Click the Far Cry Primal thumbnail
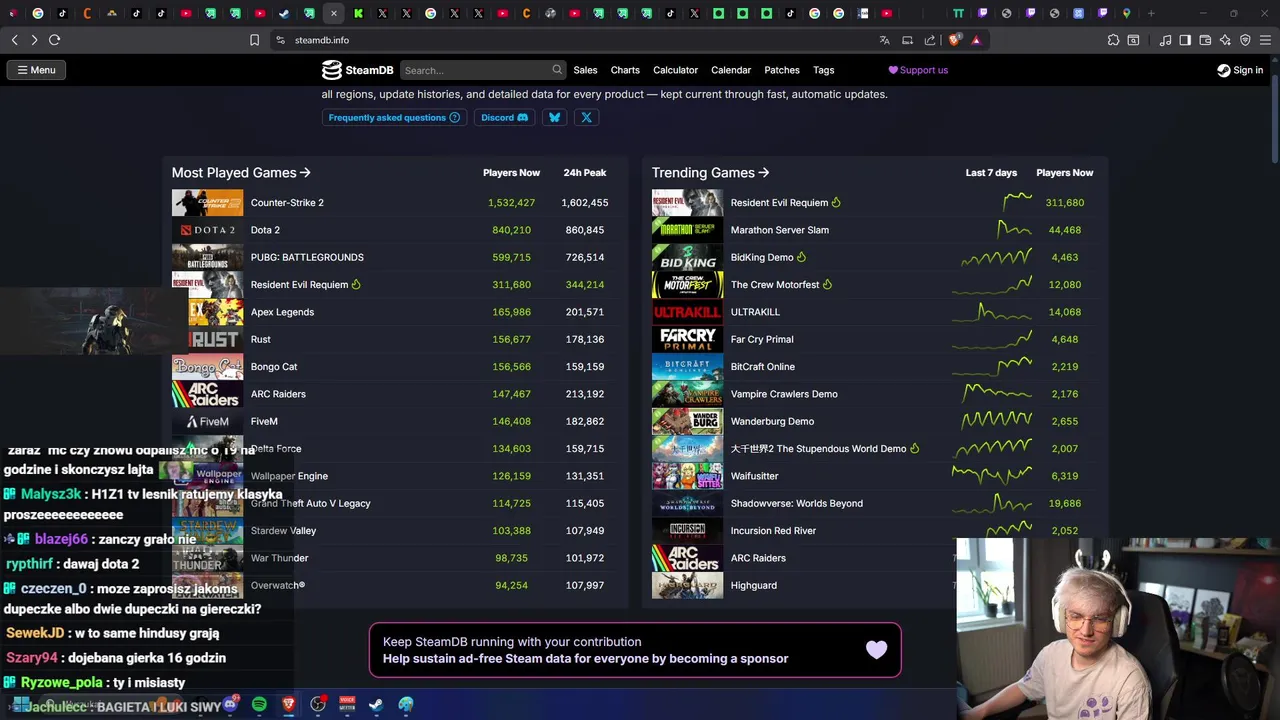The image size is (1280, 720). [x=687, y=339]
